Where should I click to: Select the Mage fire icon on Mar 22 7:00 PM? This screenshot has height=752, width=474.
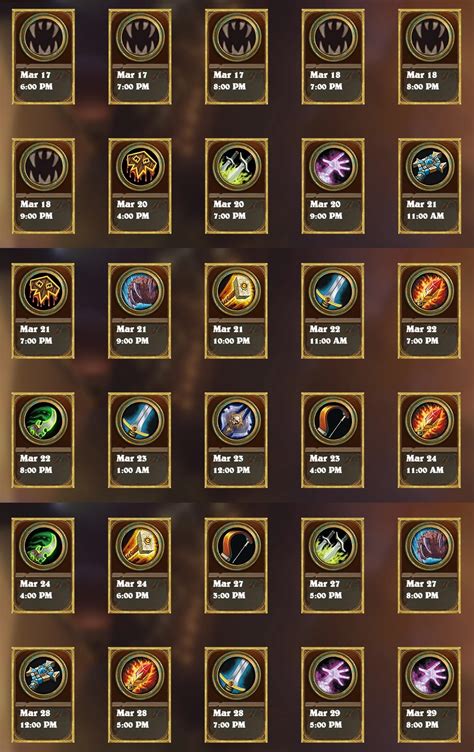pos(429,292)
